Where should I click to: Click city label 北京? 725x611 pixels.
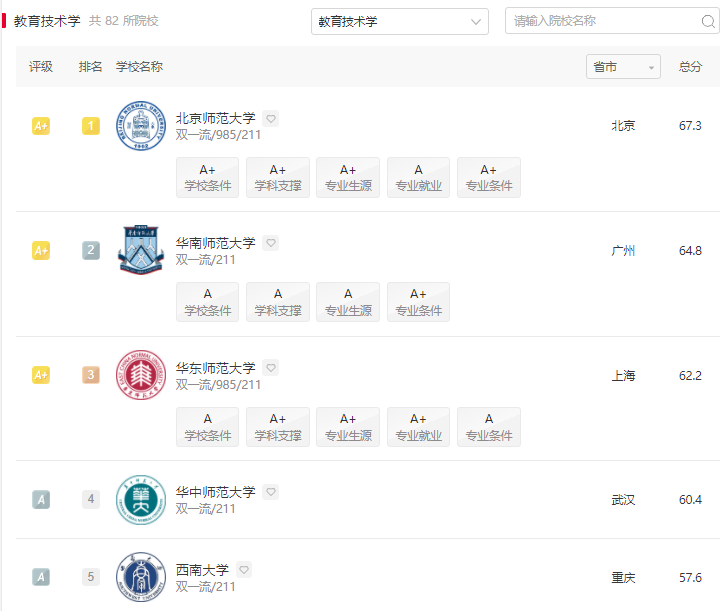623,126
